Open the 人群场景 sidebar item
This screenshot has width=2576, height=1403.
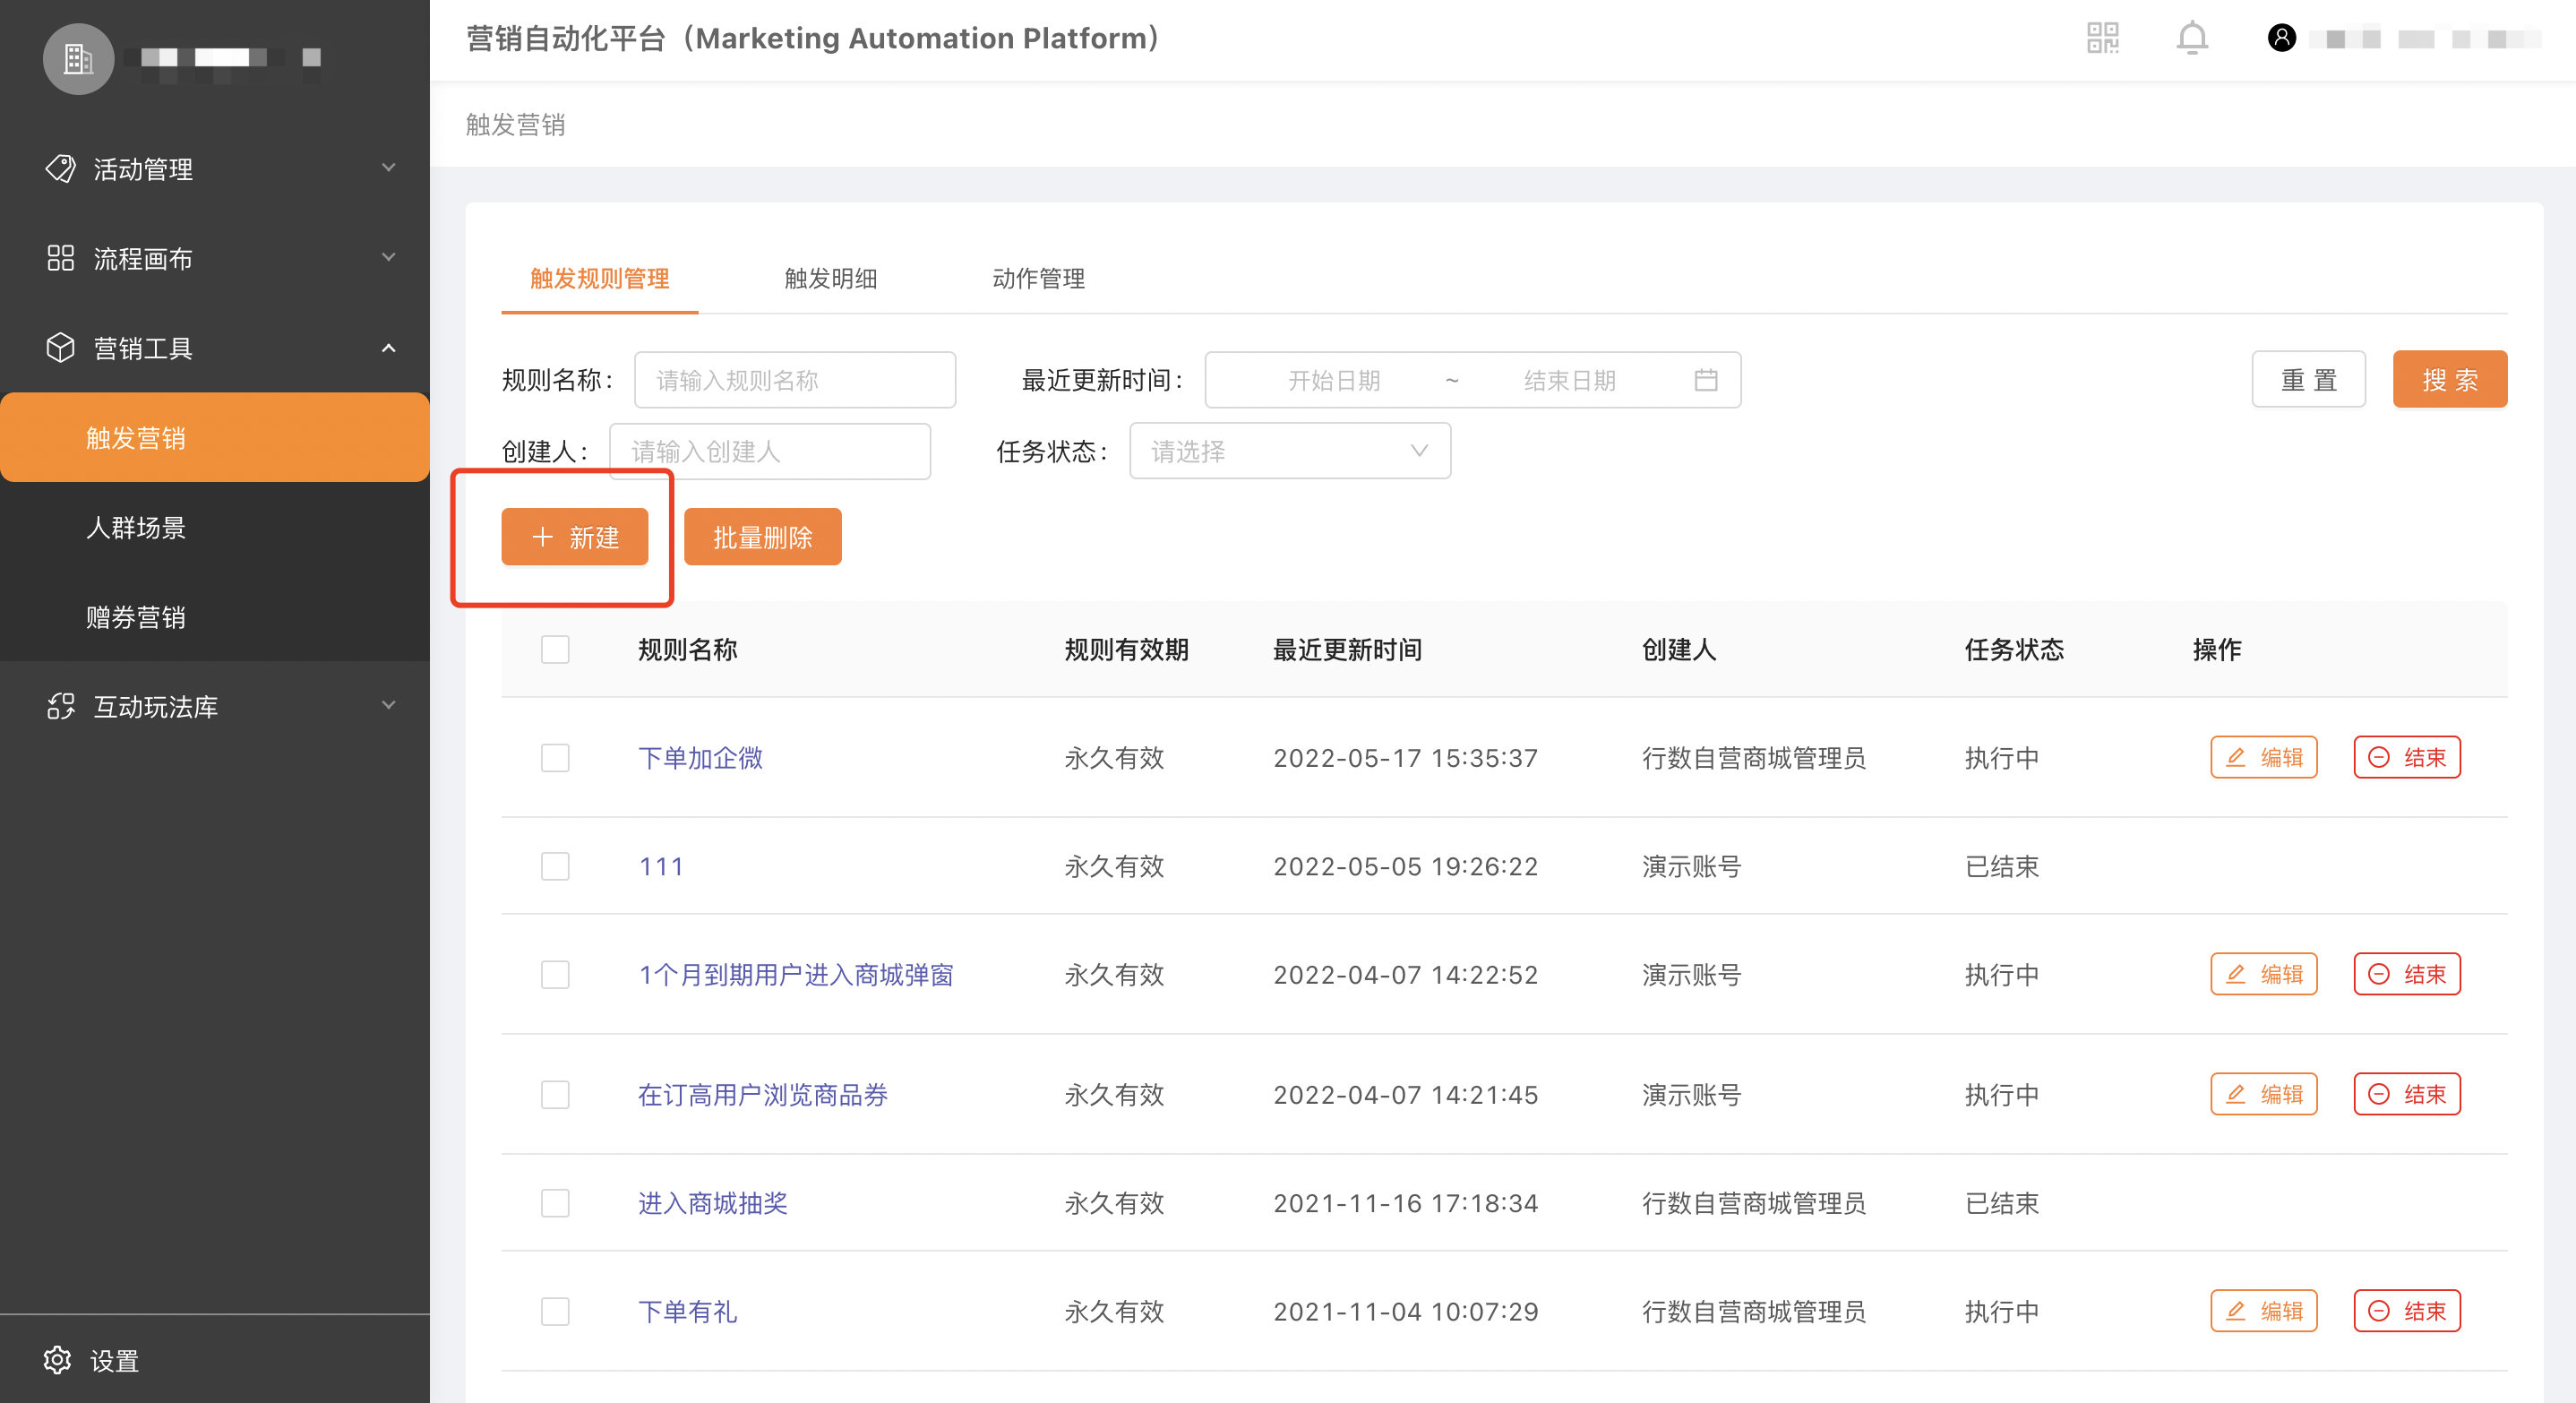215,527
